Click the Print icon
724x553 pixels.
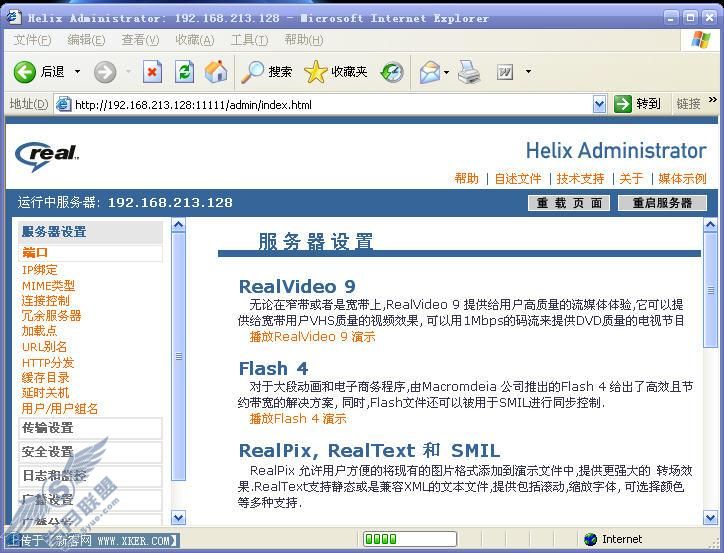point(469,72)
